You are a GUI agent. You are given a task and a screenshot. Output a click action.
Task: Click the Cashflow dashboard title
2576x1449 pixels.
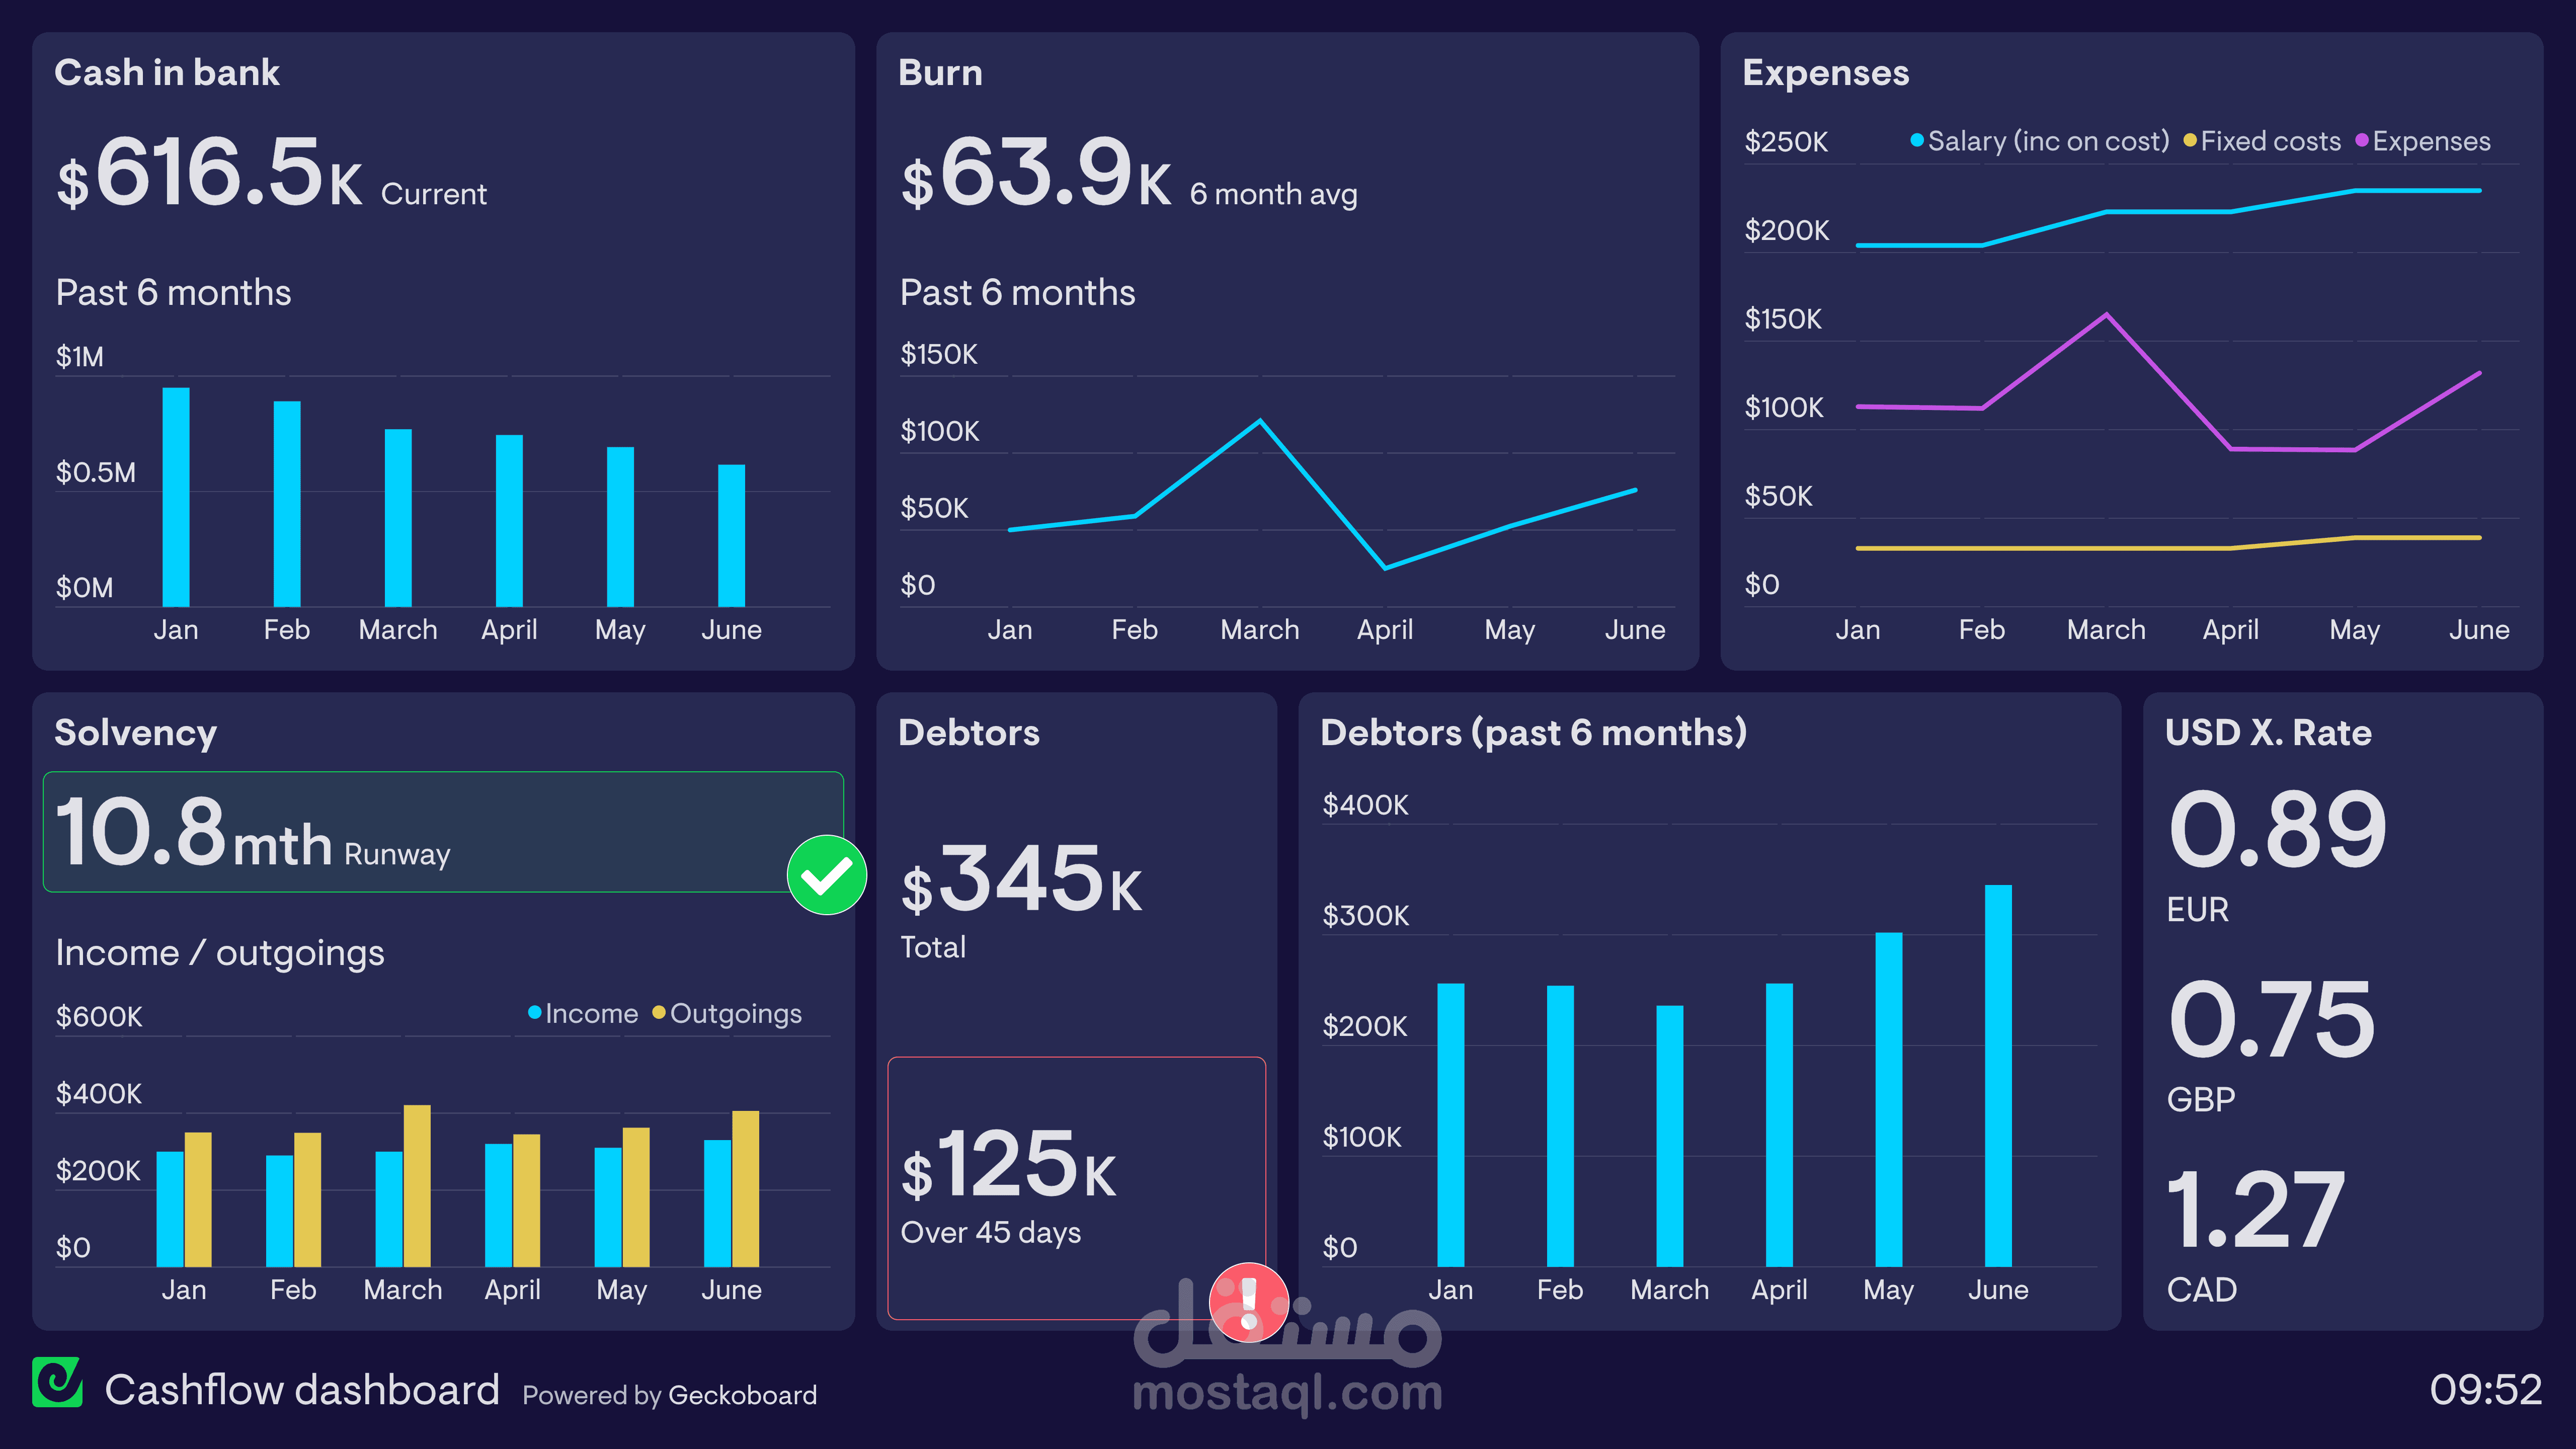tap(302, 1389)
